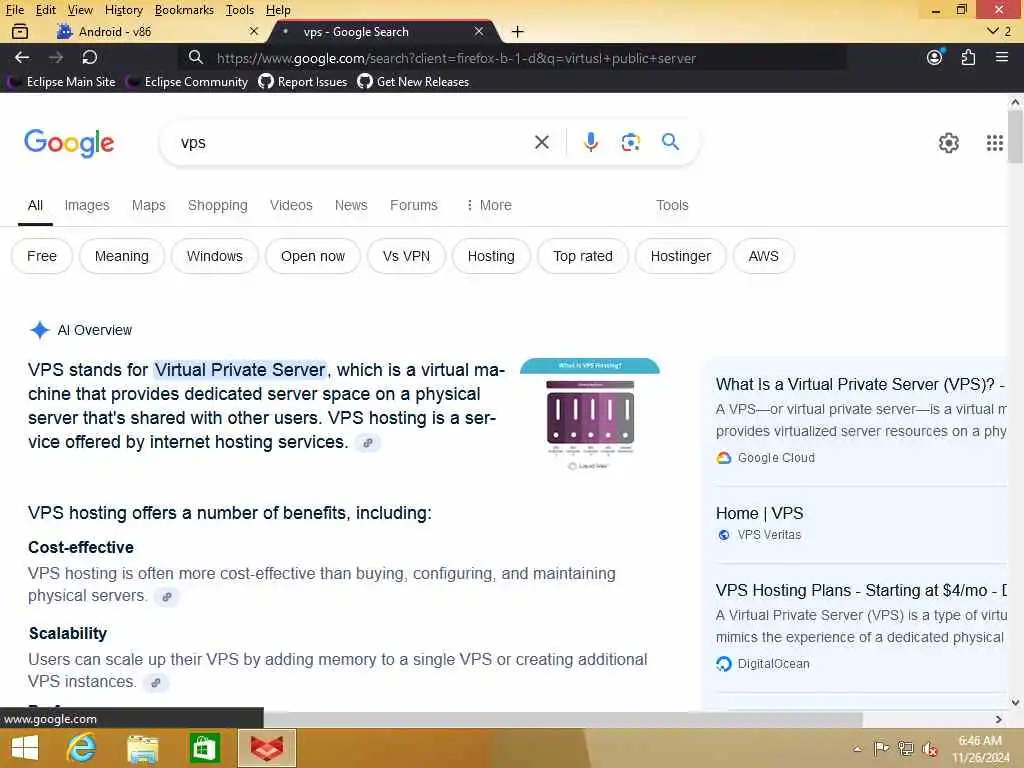Open Get New Releases bookmark

point(413,82)
